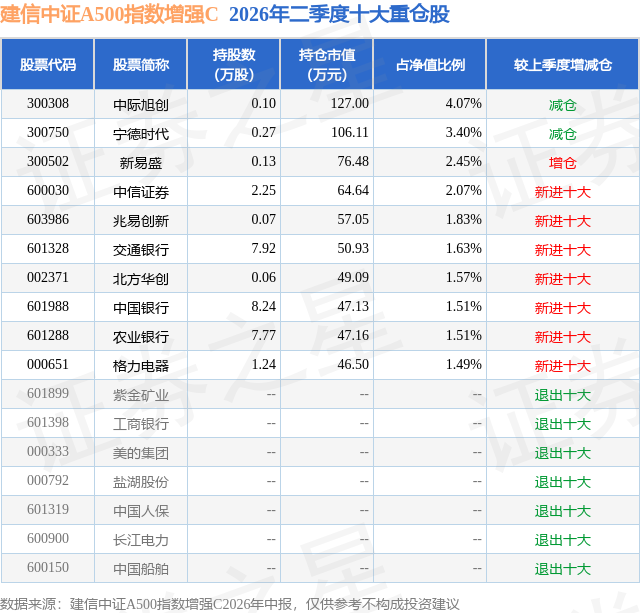Select 北方华创 stock name
The image size is (640, 613).
click(x=141, y=278)
